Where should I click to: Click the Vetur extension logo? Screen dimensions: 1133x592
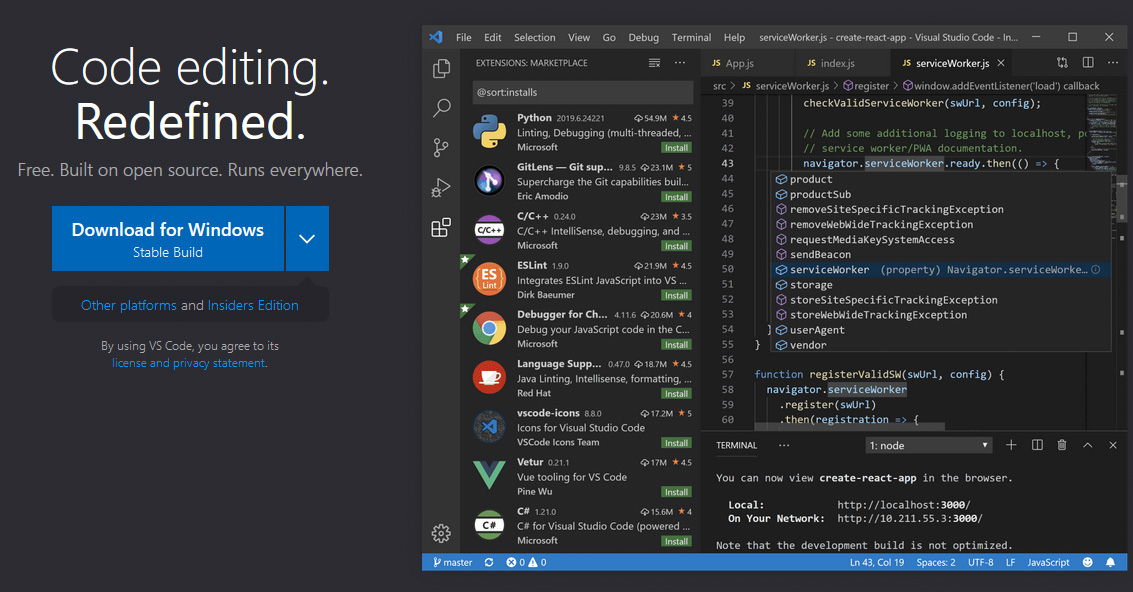click(489, 475)
